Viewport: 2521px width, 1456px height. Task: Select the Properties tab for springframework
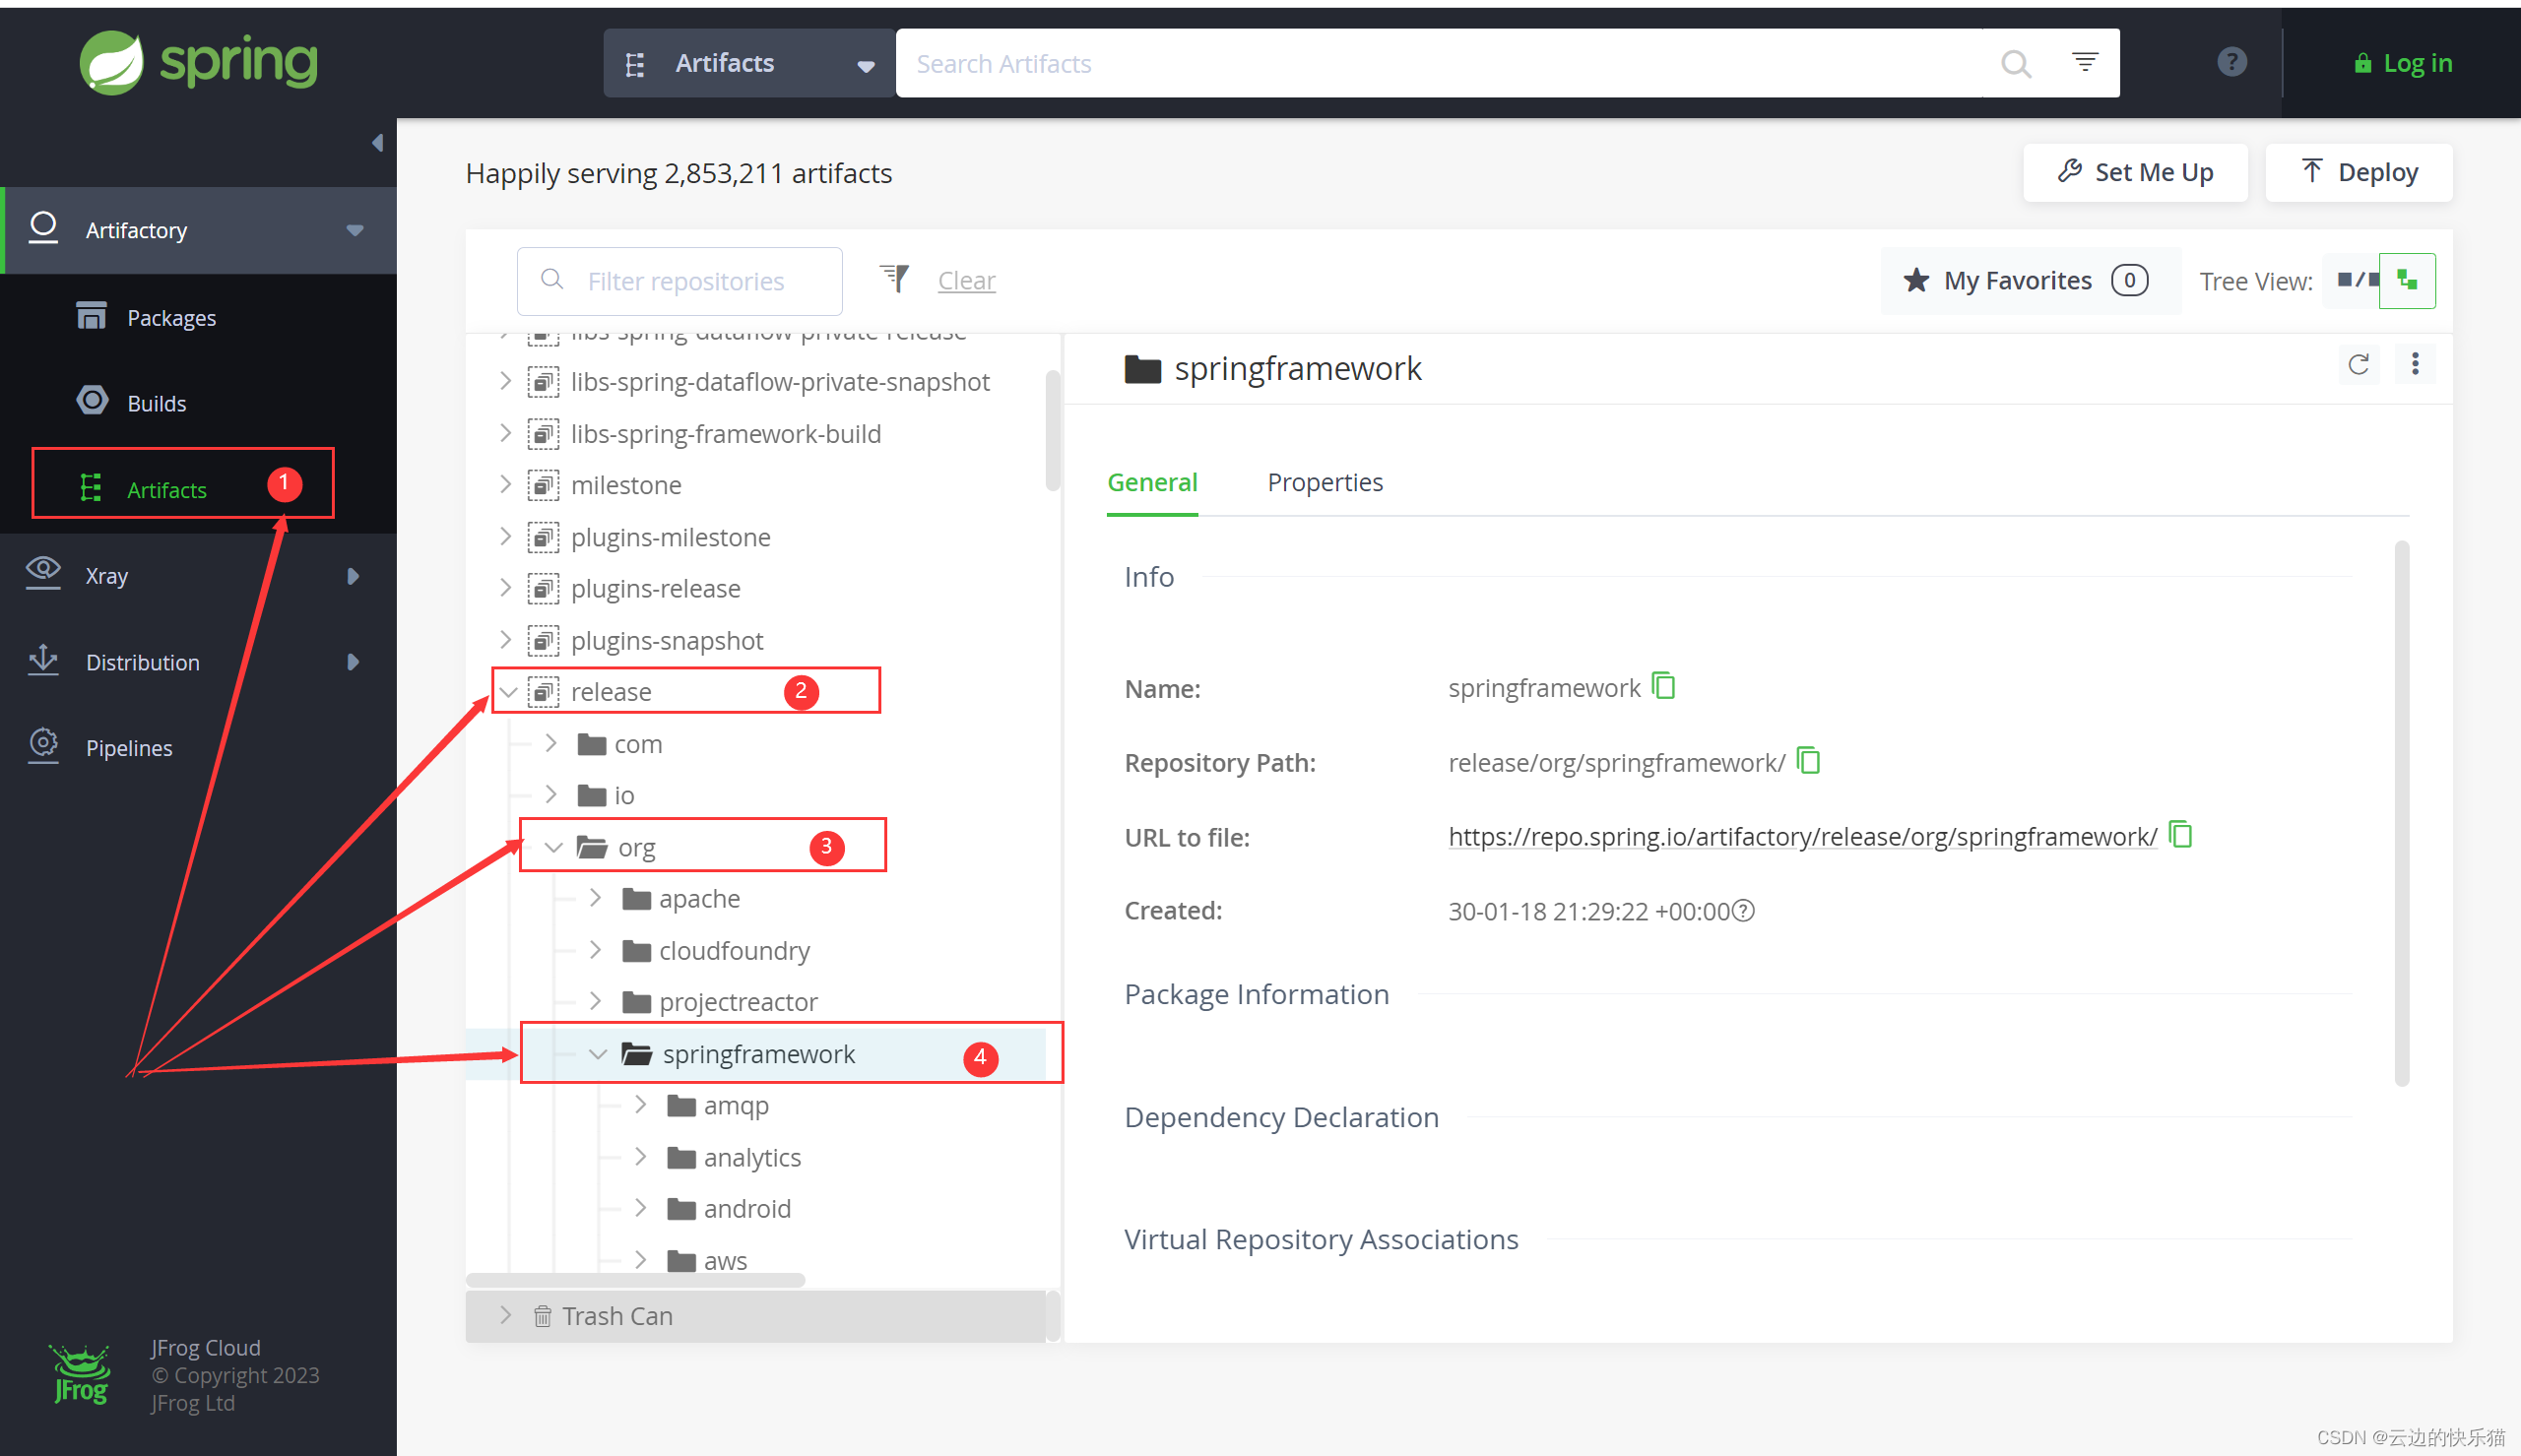1325,481
